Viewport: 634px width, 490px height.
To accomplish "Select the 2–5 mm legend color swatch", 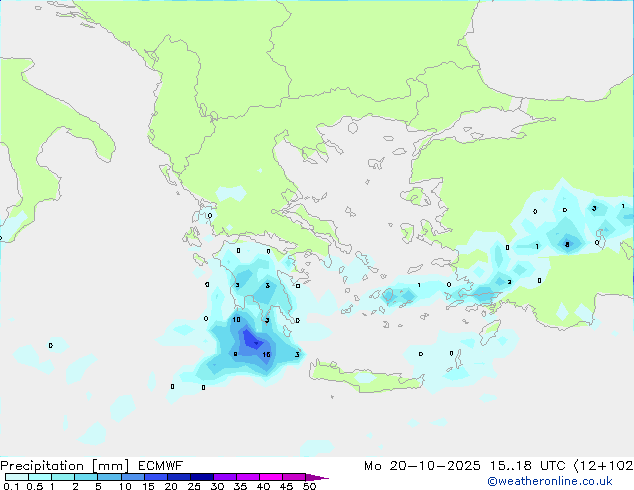I will tap(86, 477).
